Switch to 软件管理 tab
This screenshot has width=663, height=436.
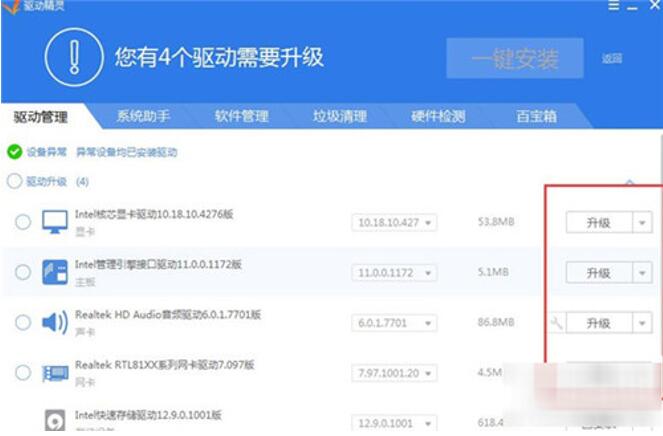point(241,116)
